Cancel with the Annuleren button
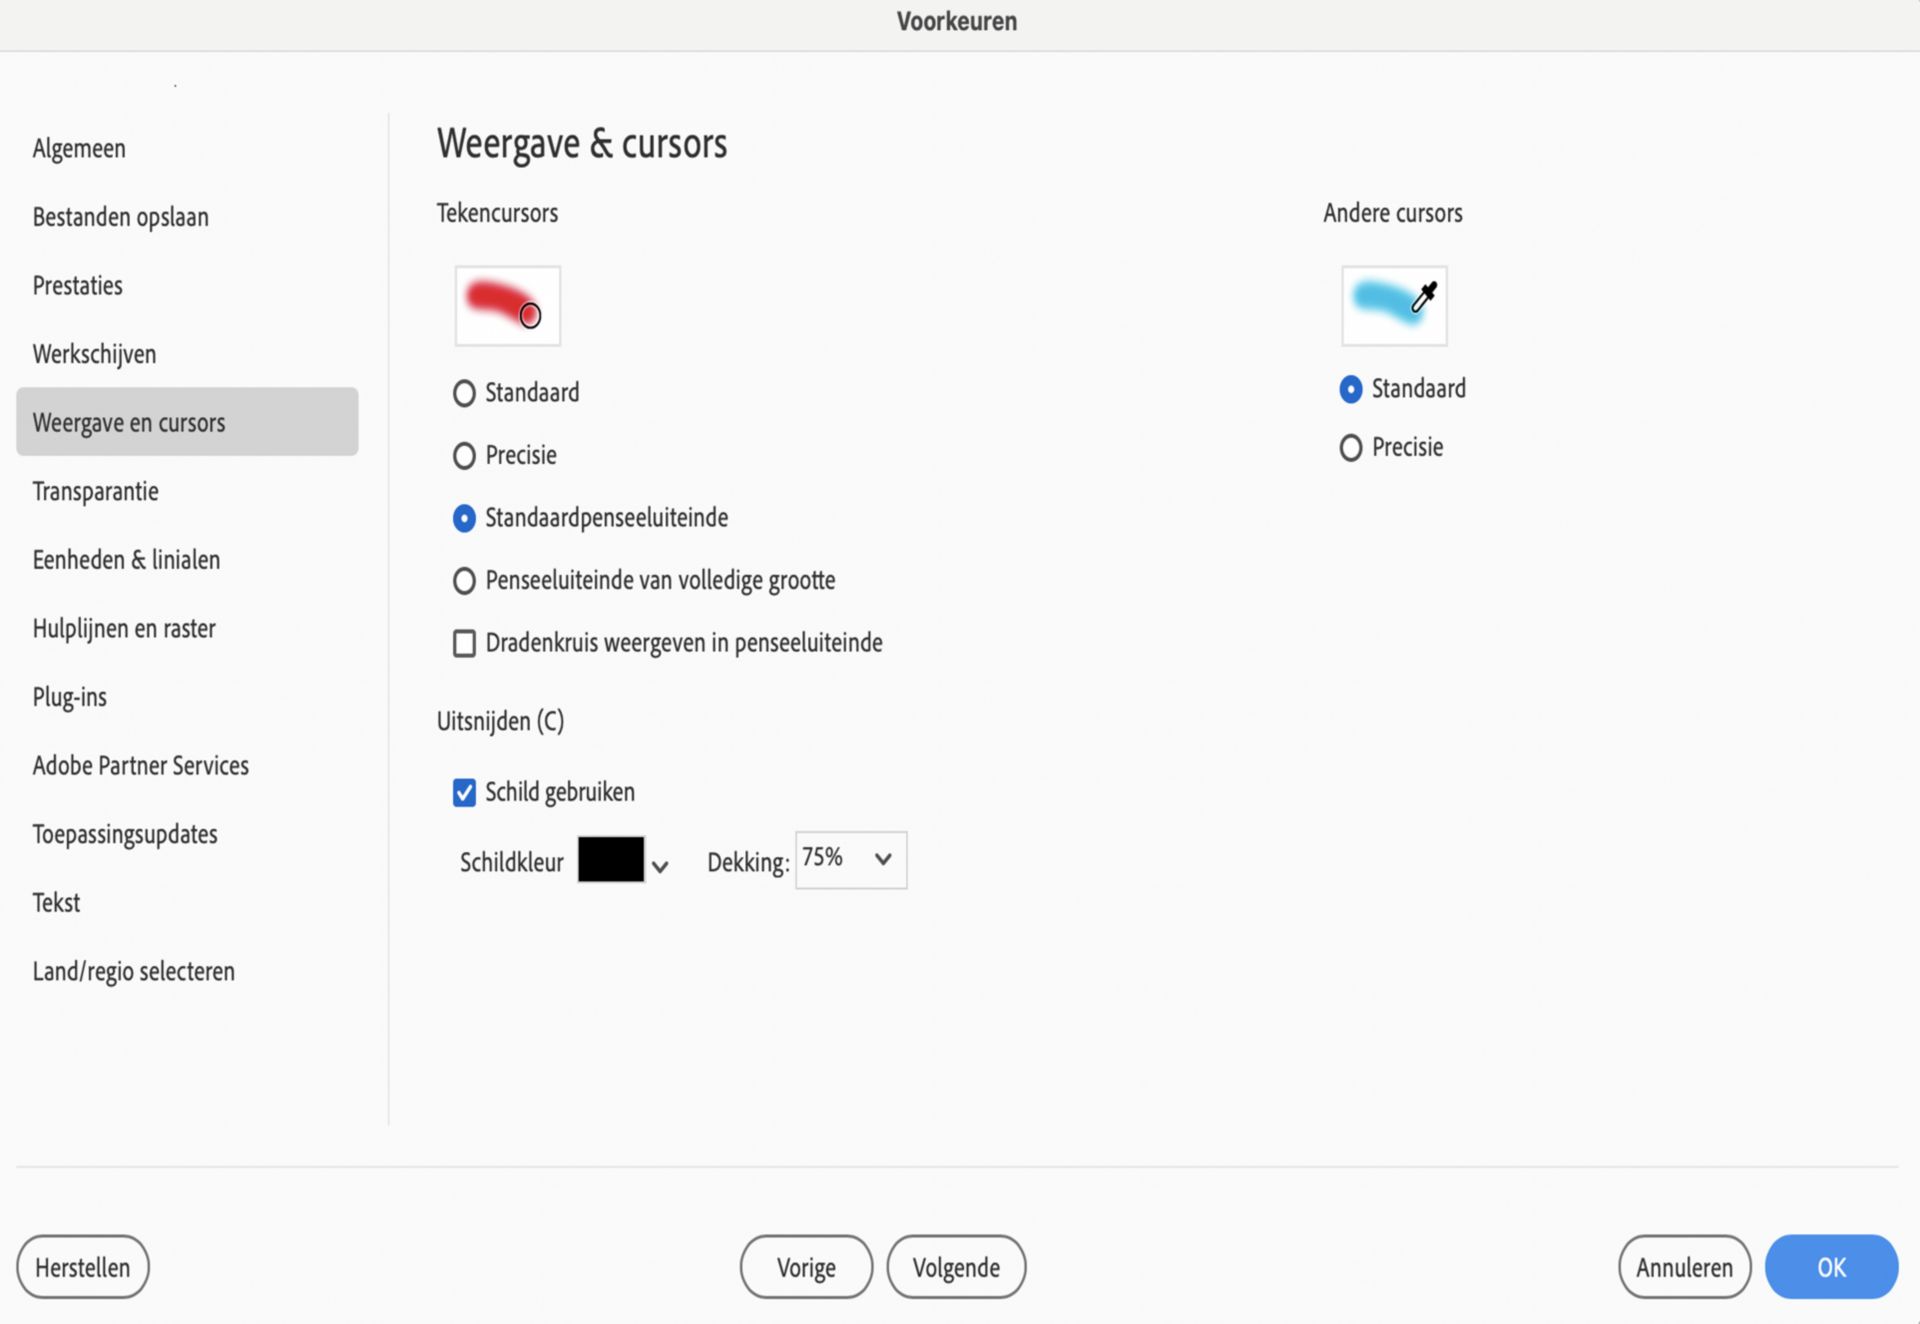Screen dimensions: 1920x1324 (1684, 1267)
